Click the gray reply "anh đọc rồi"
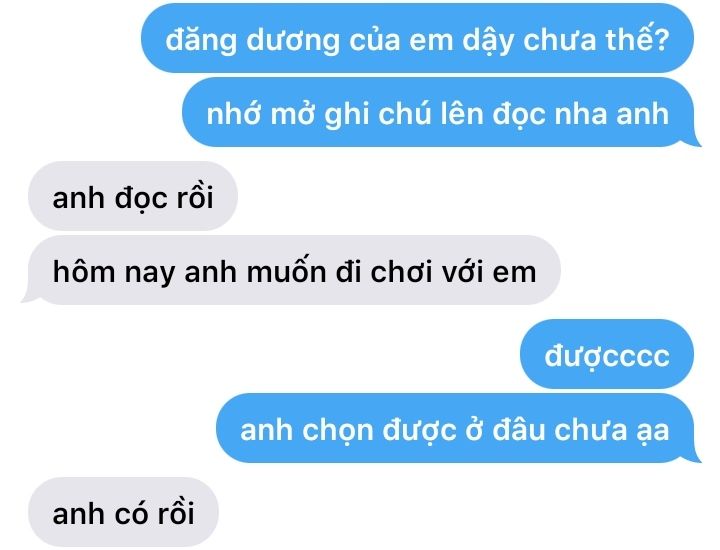Screen dimensions: 720x550 click(x=133, y=196)
